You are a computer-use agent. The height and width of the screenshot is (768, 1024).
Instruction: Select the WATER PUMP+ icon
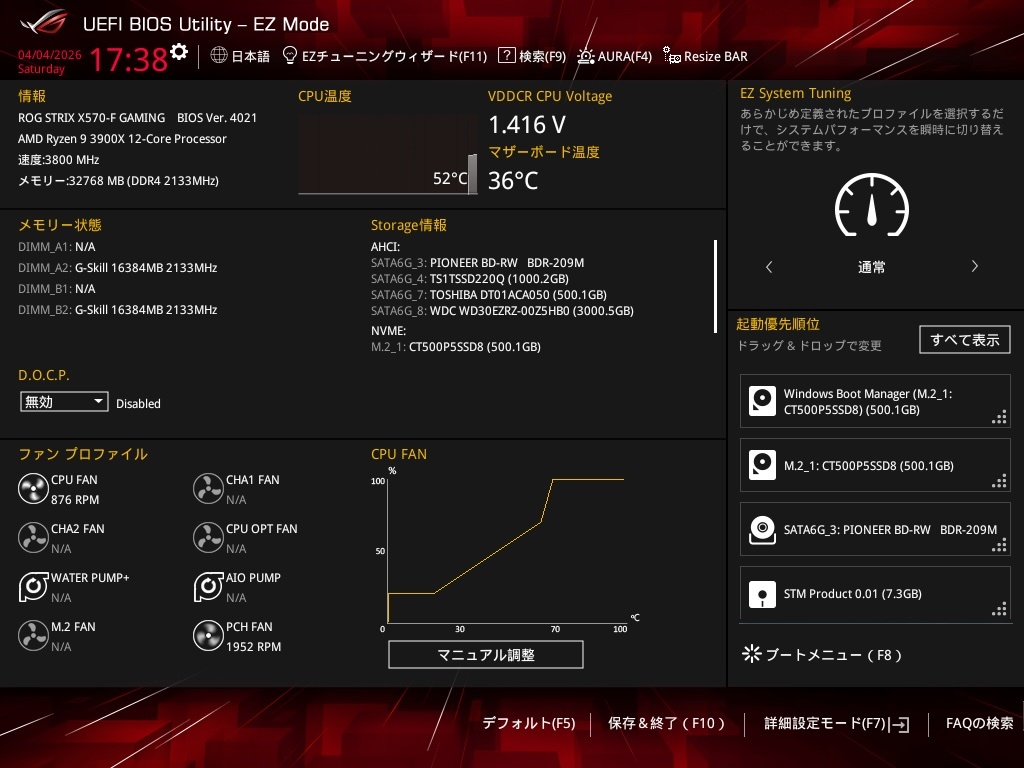pyautogui.click(x=32, y=586)
